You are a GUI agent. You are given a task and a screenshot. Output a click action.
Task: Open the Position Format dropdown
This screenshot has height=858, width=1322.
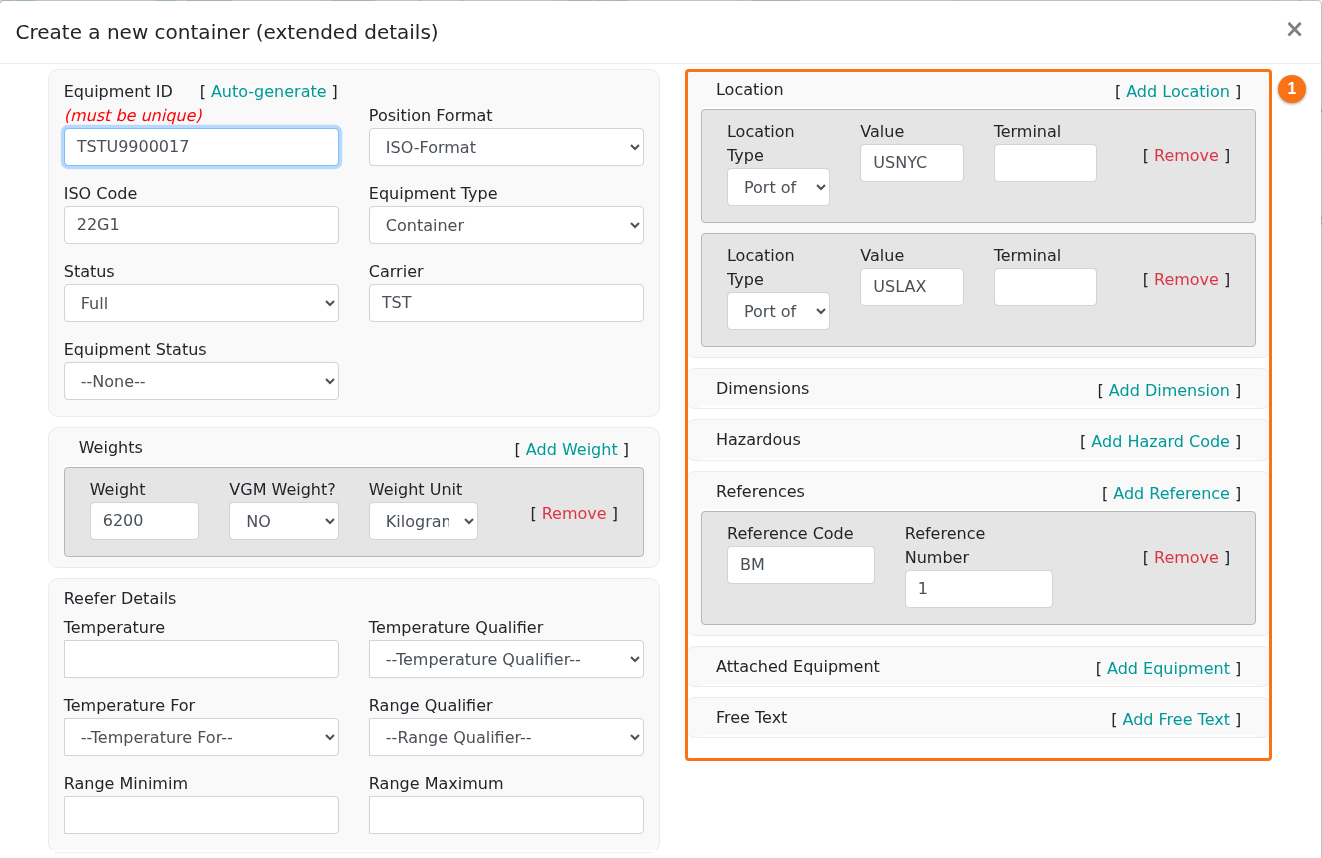pos(506,147)
